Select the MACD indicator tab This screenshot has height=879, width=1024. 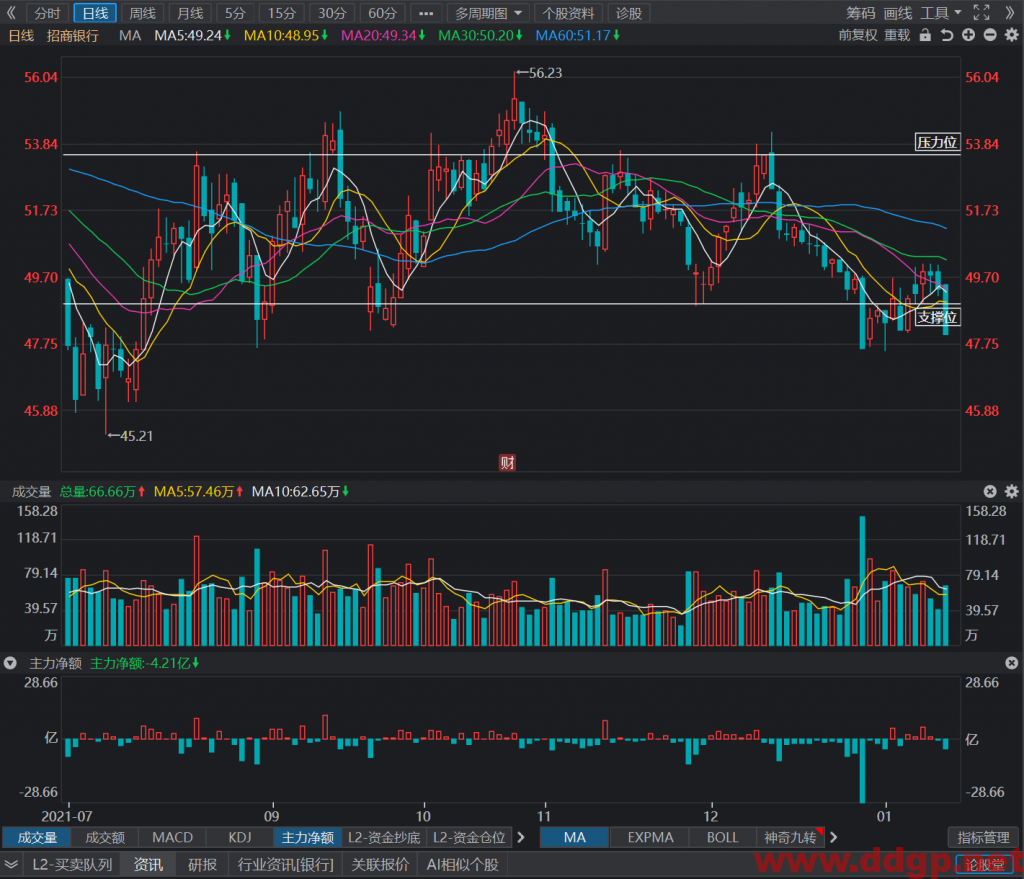click(172, 837)
